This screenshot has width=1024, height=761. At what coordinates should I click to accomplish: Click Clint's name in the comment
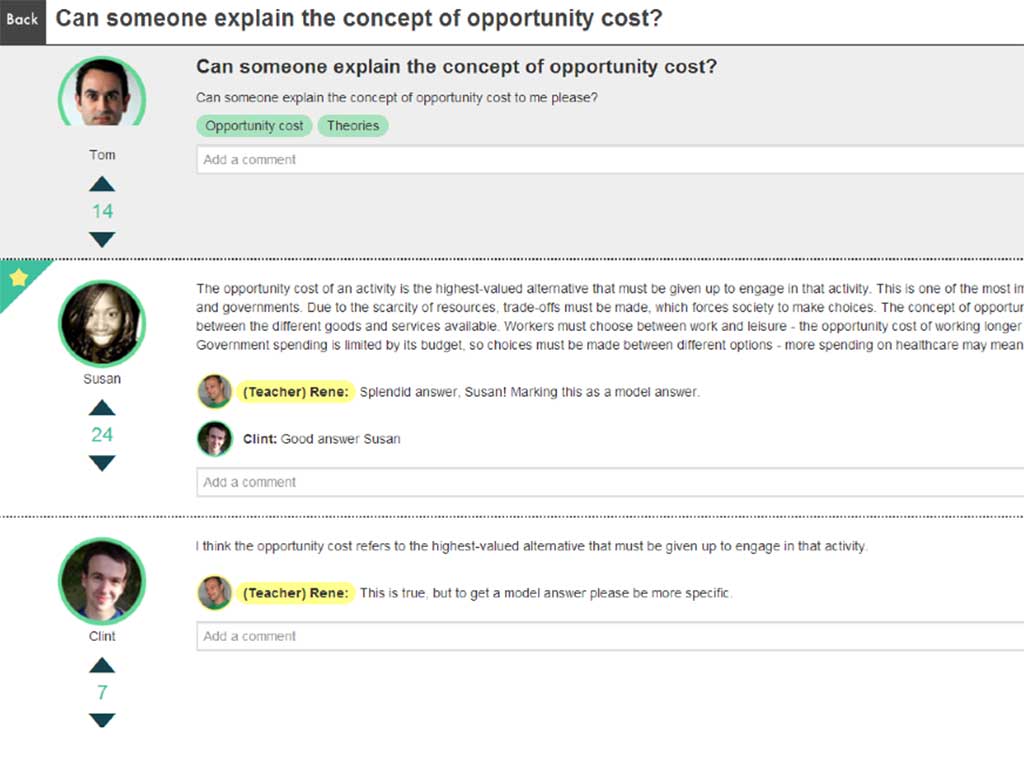(x=259, y=439)
